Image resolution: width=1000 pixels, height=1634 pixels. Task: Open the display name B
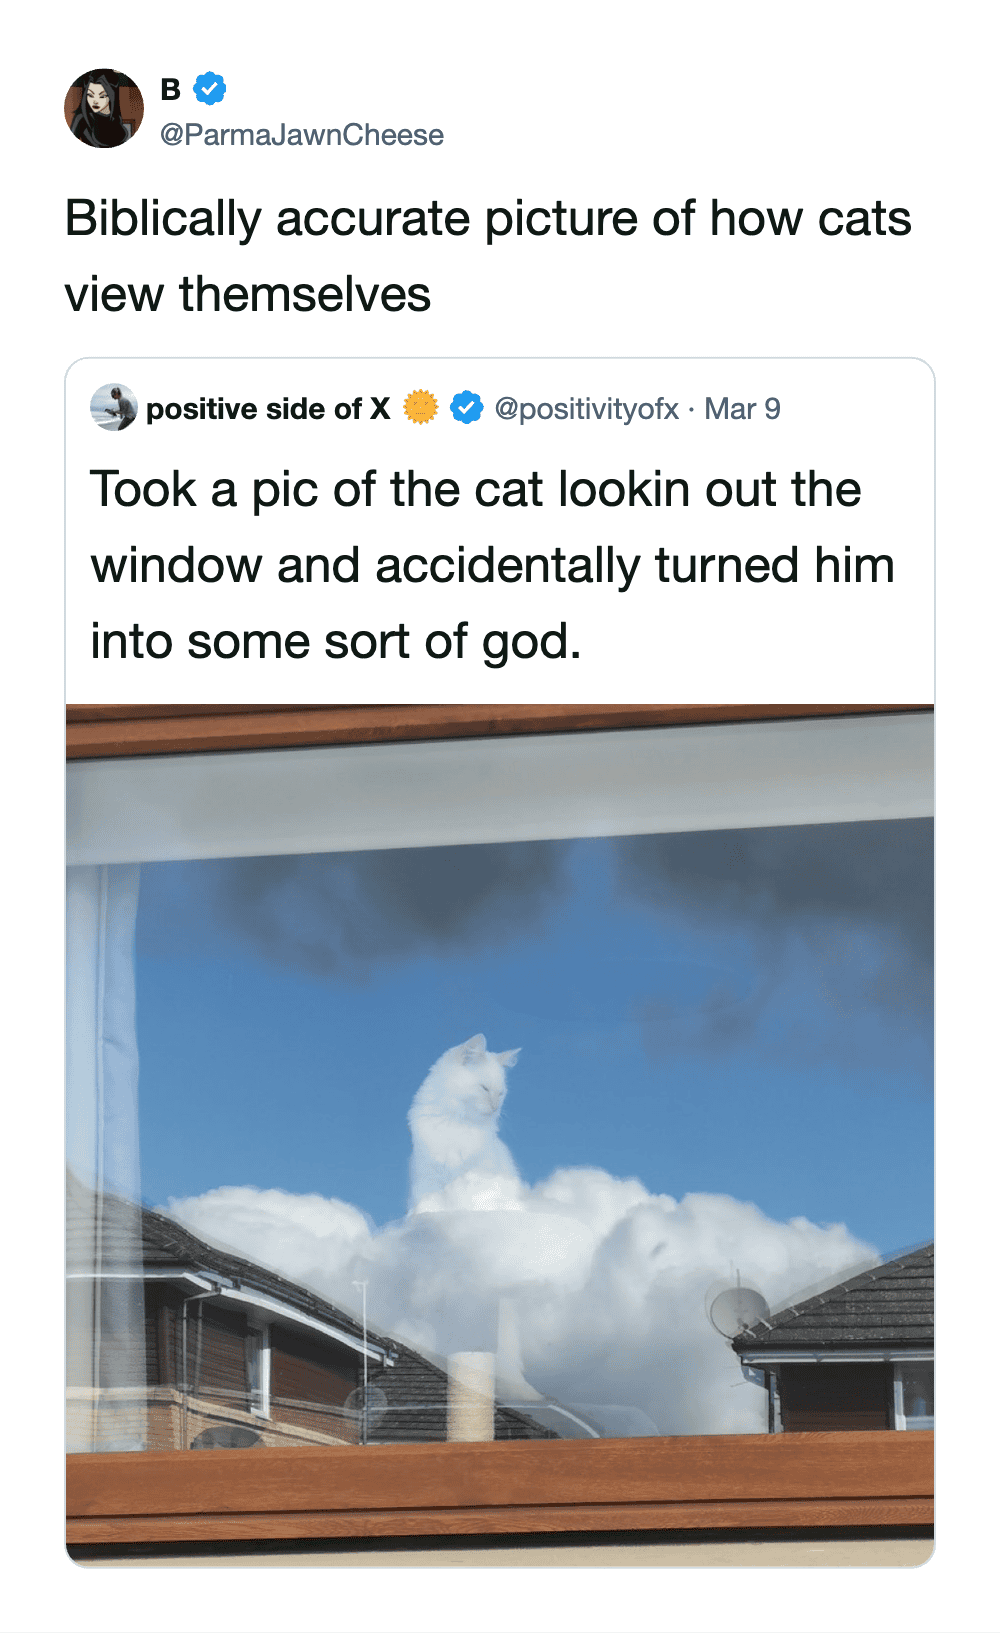pyautogui.click(x=171, y=90)
